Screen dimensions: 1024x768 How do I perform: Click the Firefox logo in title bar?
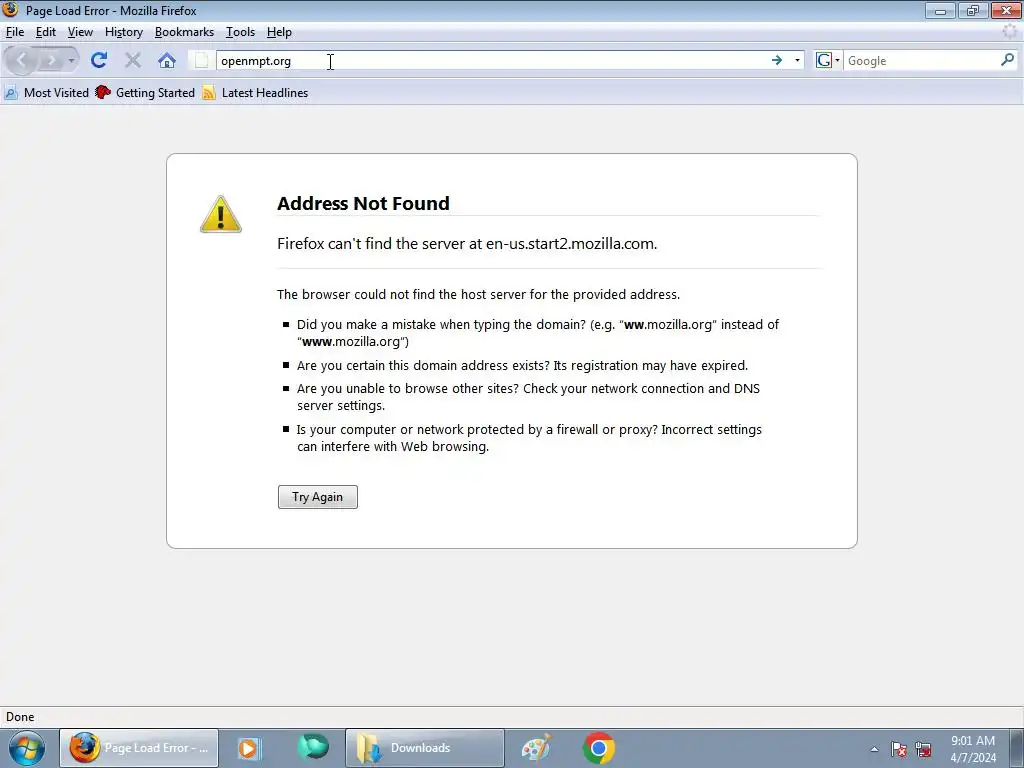tap(10, 10)
